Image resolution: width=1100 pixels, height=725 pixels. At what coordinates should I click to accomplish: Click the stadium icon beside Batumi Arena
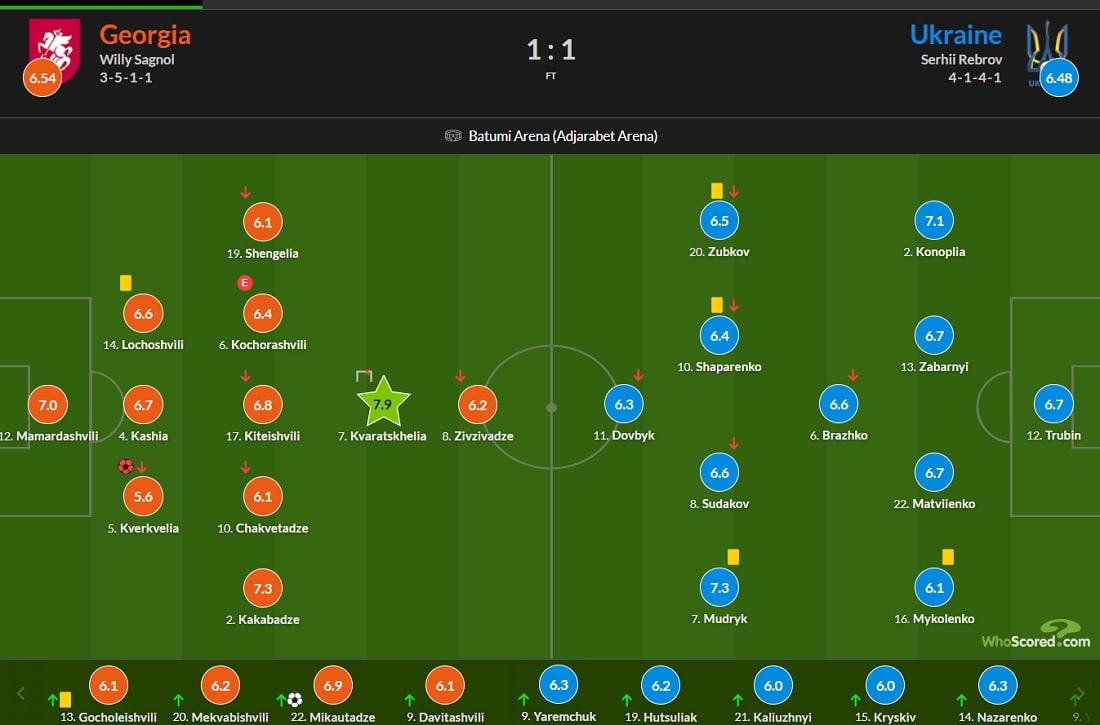click(x=453, y=135)
